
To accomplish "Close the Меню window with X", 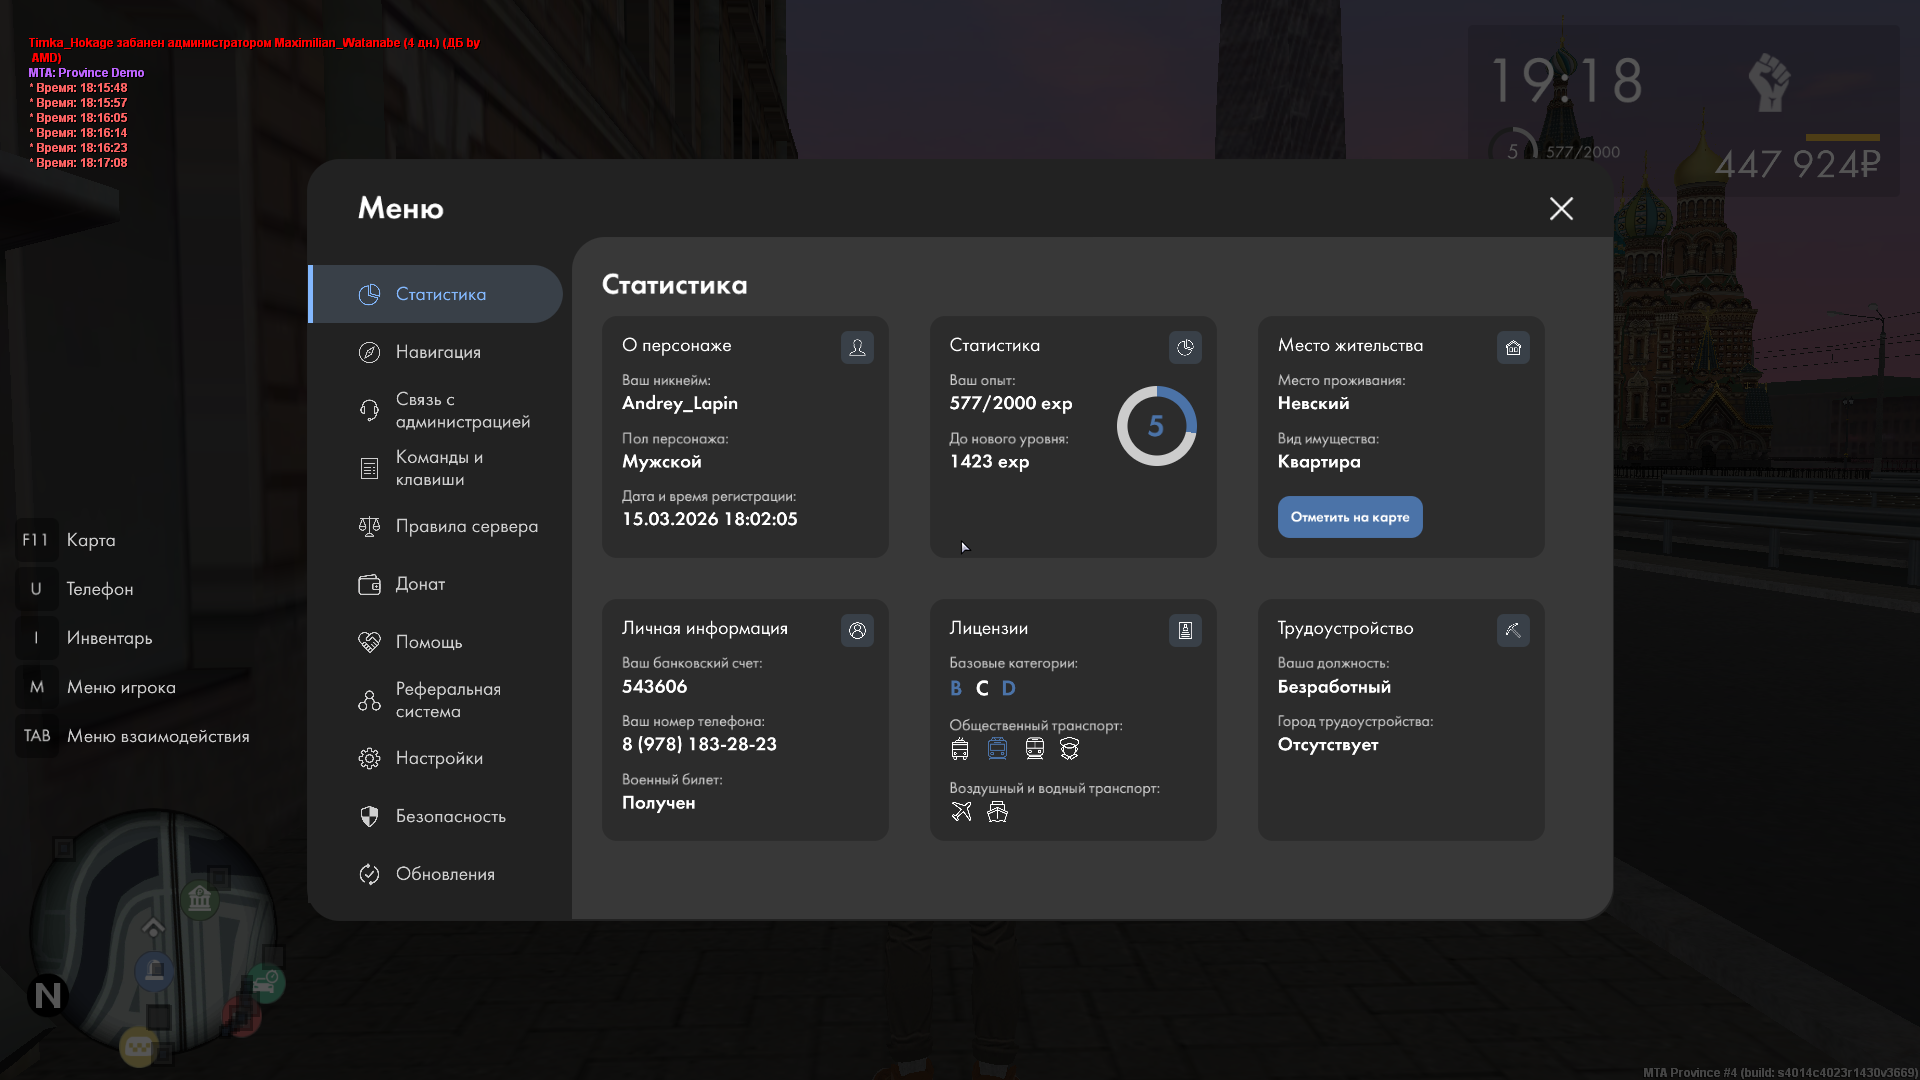I will click(1561, 208).
